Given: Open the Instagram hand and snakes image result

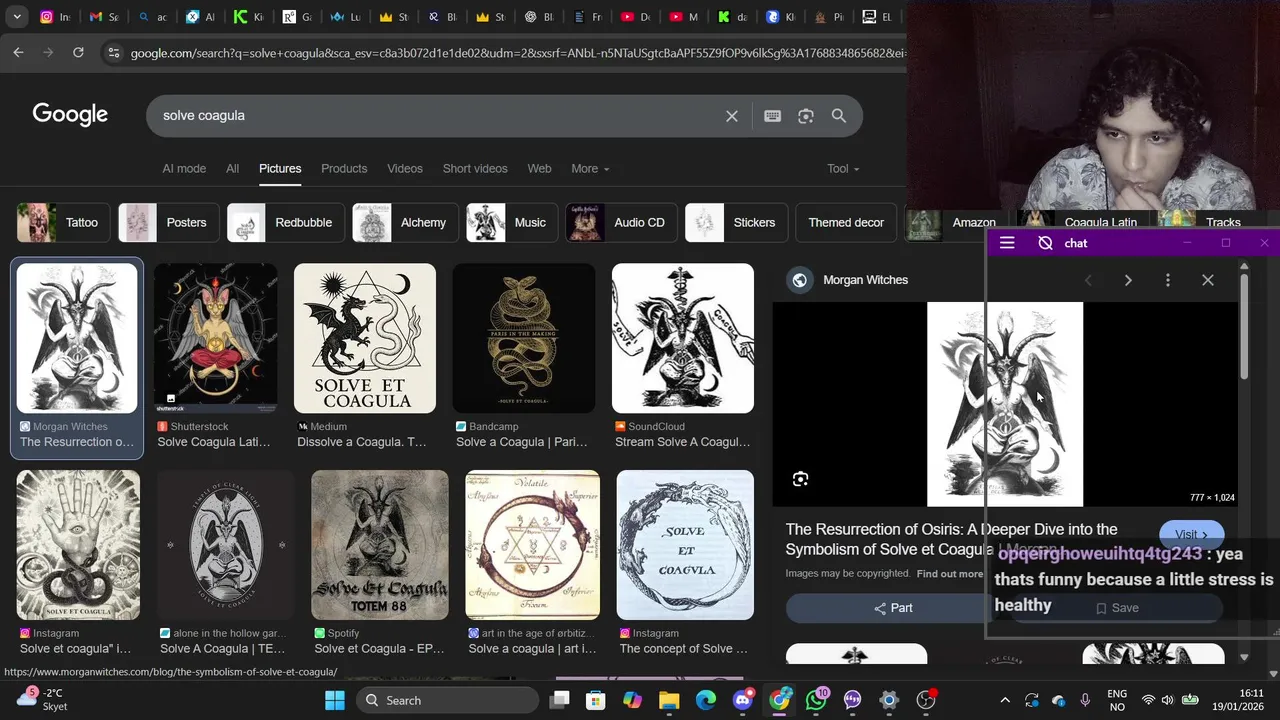Looking at the screenshot, I should 78,545.
